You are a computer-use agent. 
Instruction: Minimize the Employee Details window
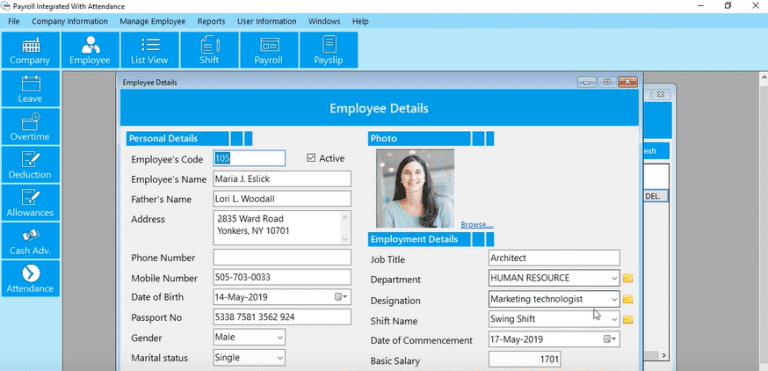coord(586,82)
